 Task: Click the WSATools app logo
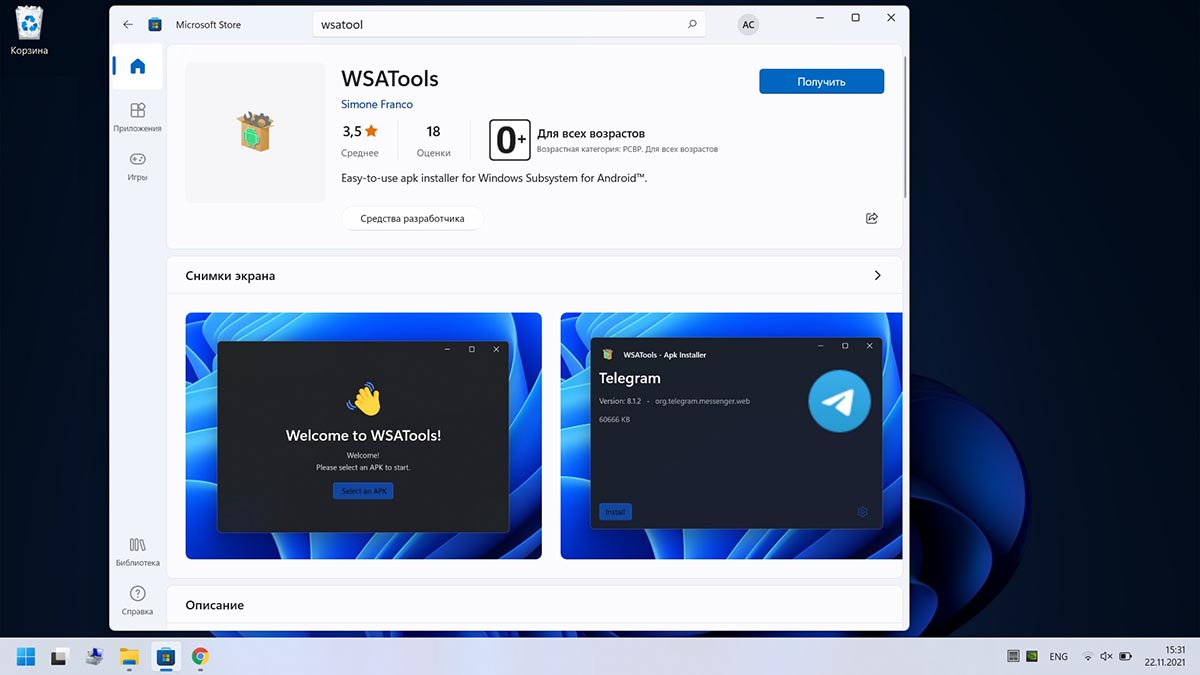255,132
